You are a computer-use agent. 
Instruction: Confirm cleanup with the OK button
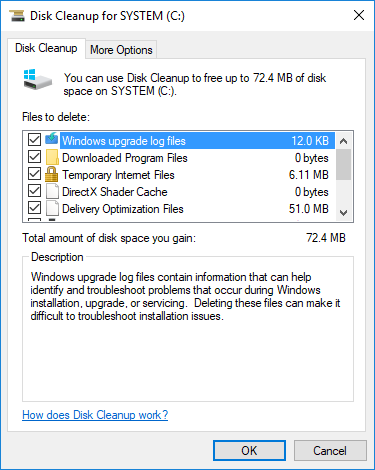coord(249,451)
